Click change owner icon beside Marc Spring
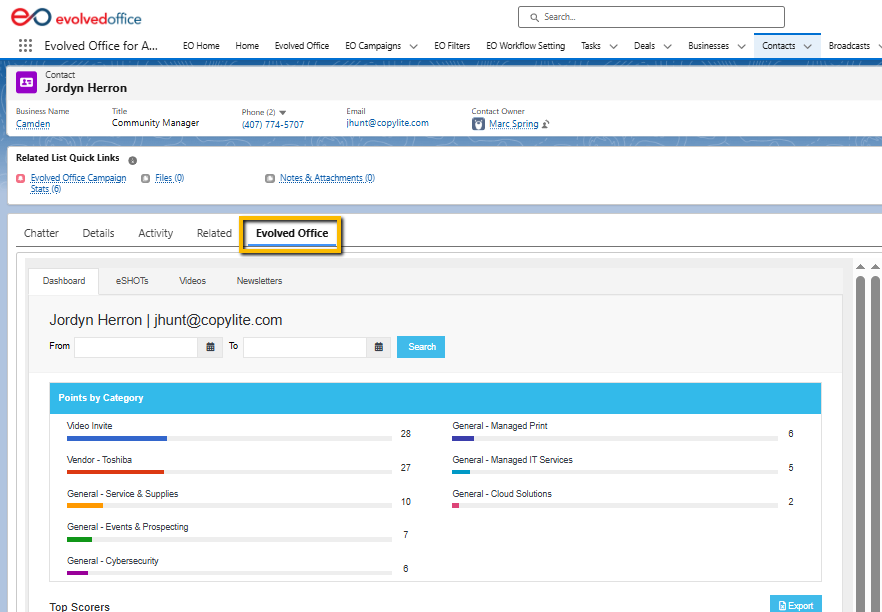Image resolution: width=882 pixels, height=612 pixels. 545,124
